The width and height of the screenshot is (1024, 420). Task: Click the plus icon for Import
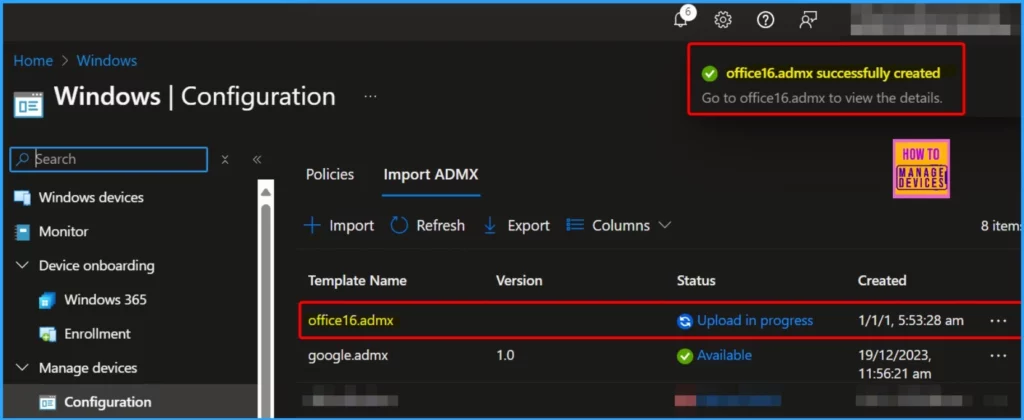[312, 225]
